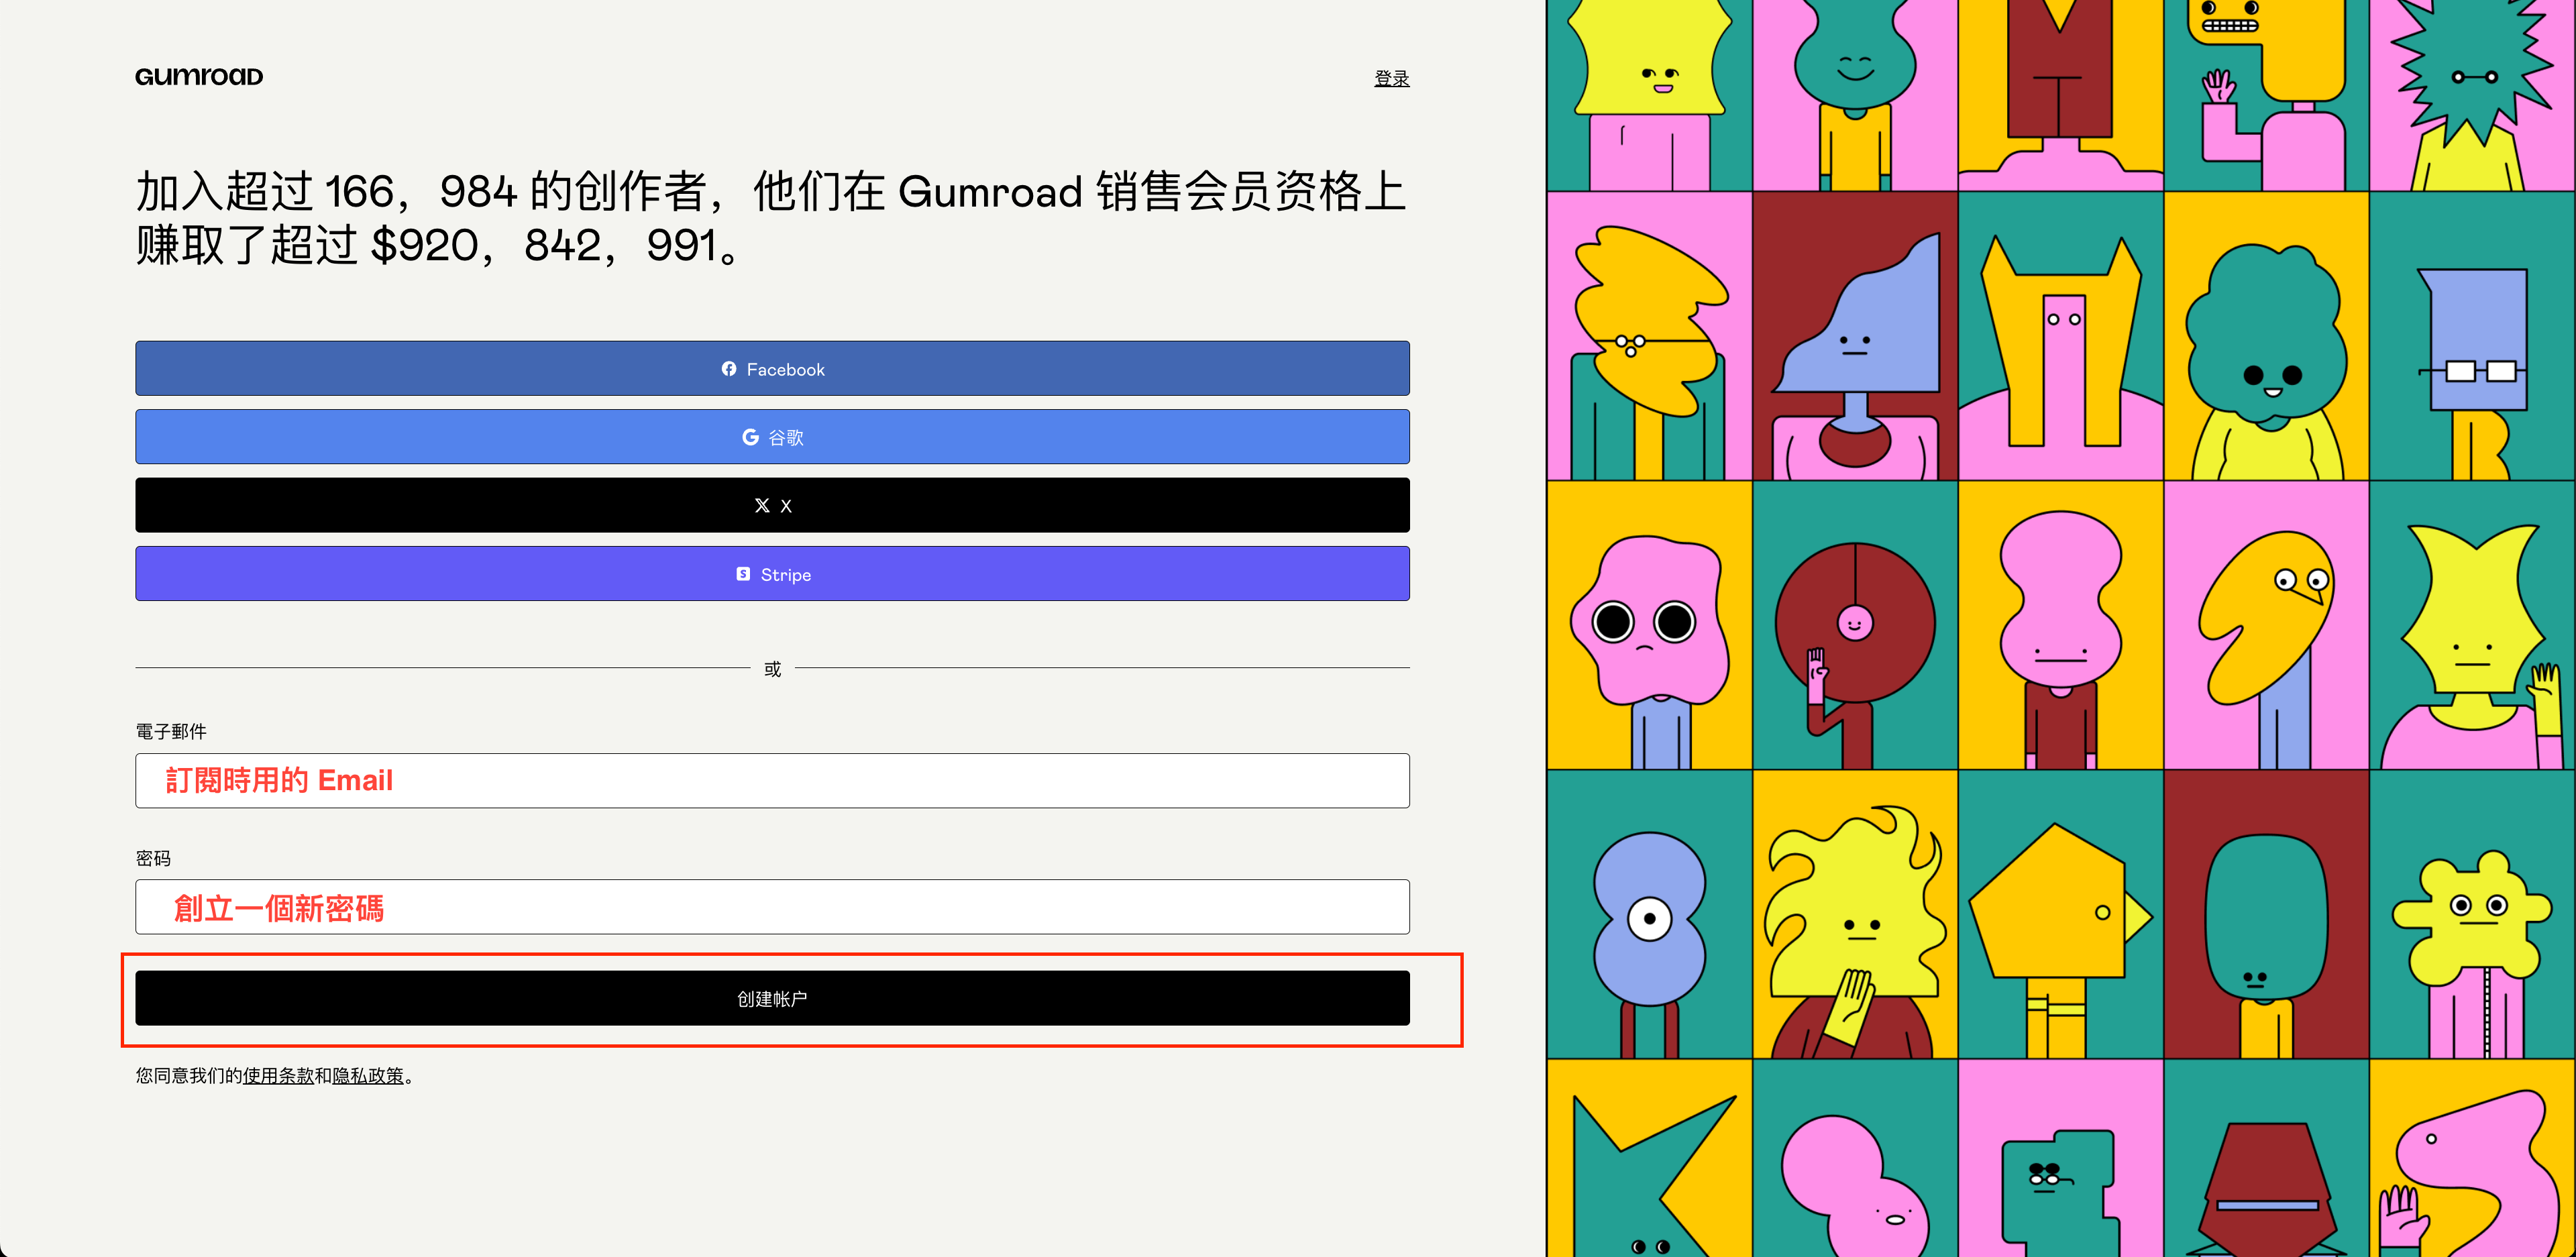Viewport: 2576px width, 1257px height.
Task: Focus the 電子郵件 email input field
Action: (x=772, y=781)
